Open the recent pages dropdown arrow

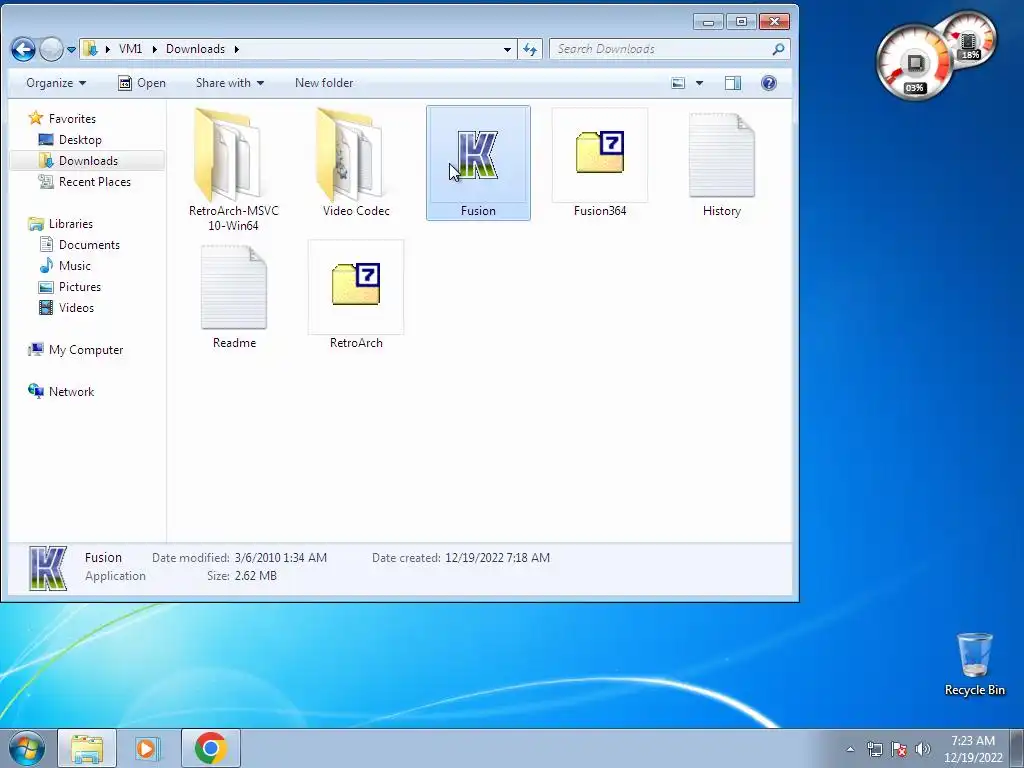[71, 50]
